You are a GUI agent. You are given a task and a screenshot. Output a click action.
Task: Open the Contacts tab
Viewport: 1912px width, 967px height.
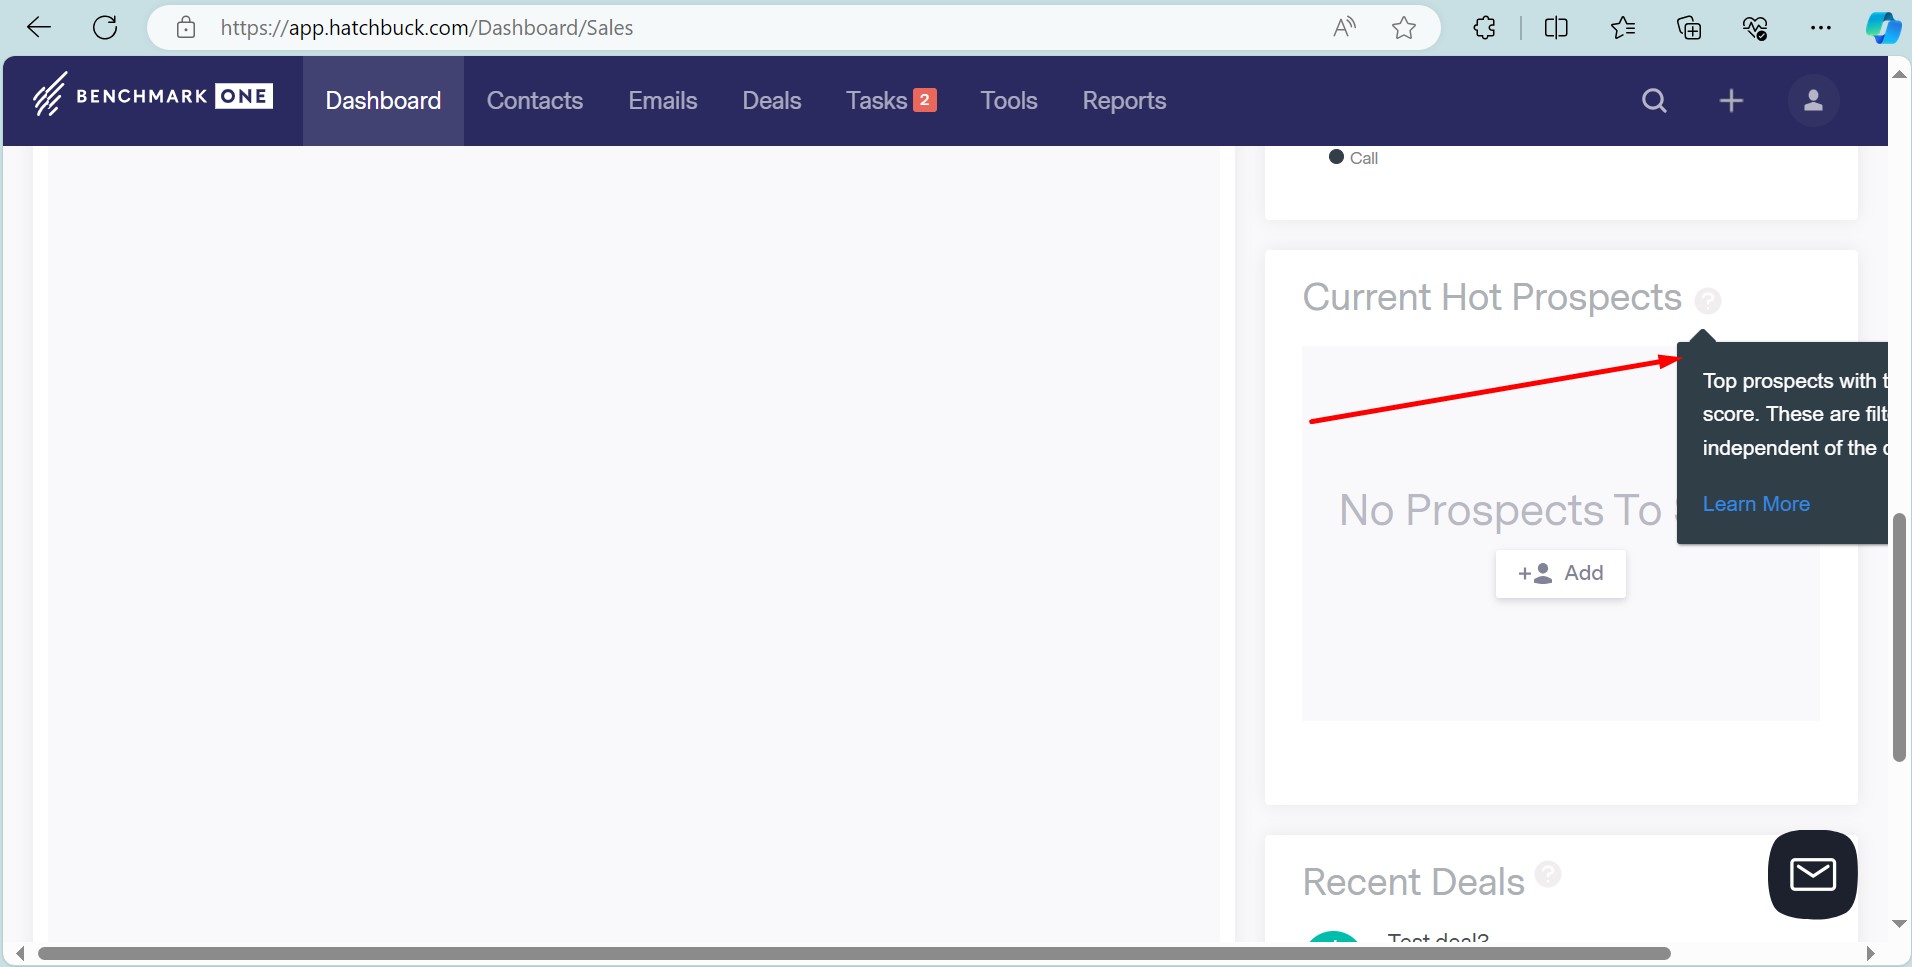[x=535, y=101]
